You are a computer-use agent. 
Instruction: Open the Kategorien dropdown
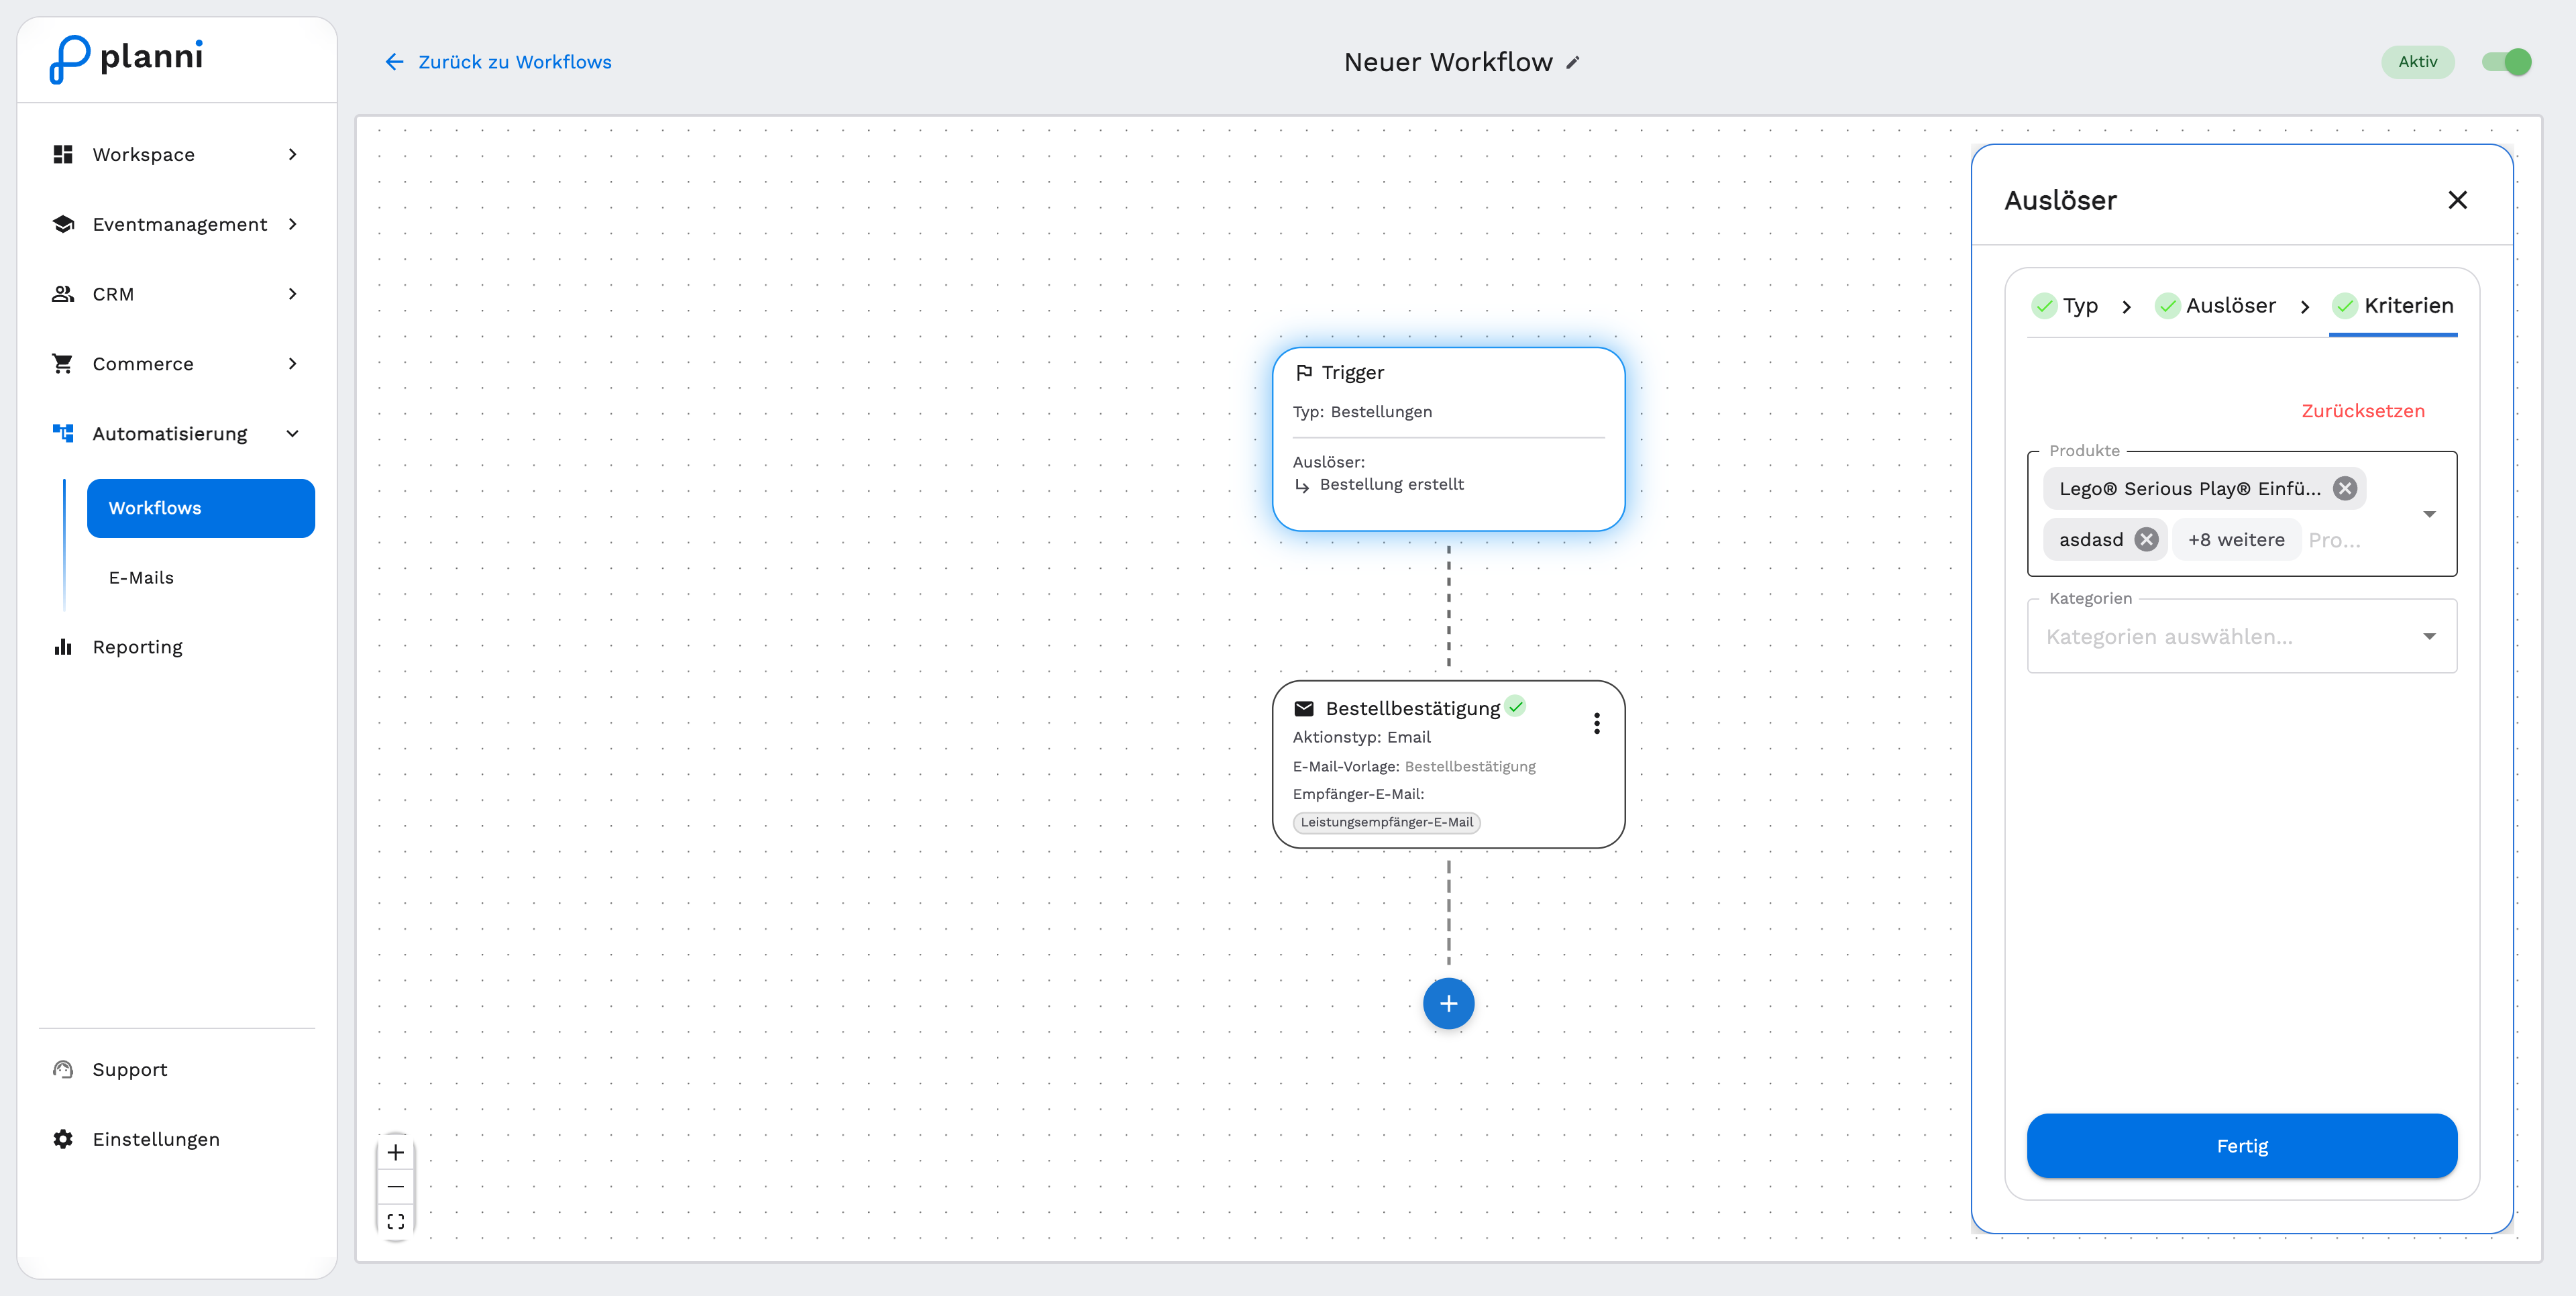2242,636
